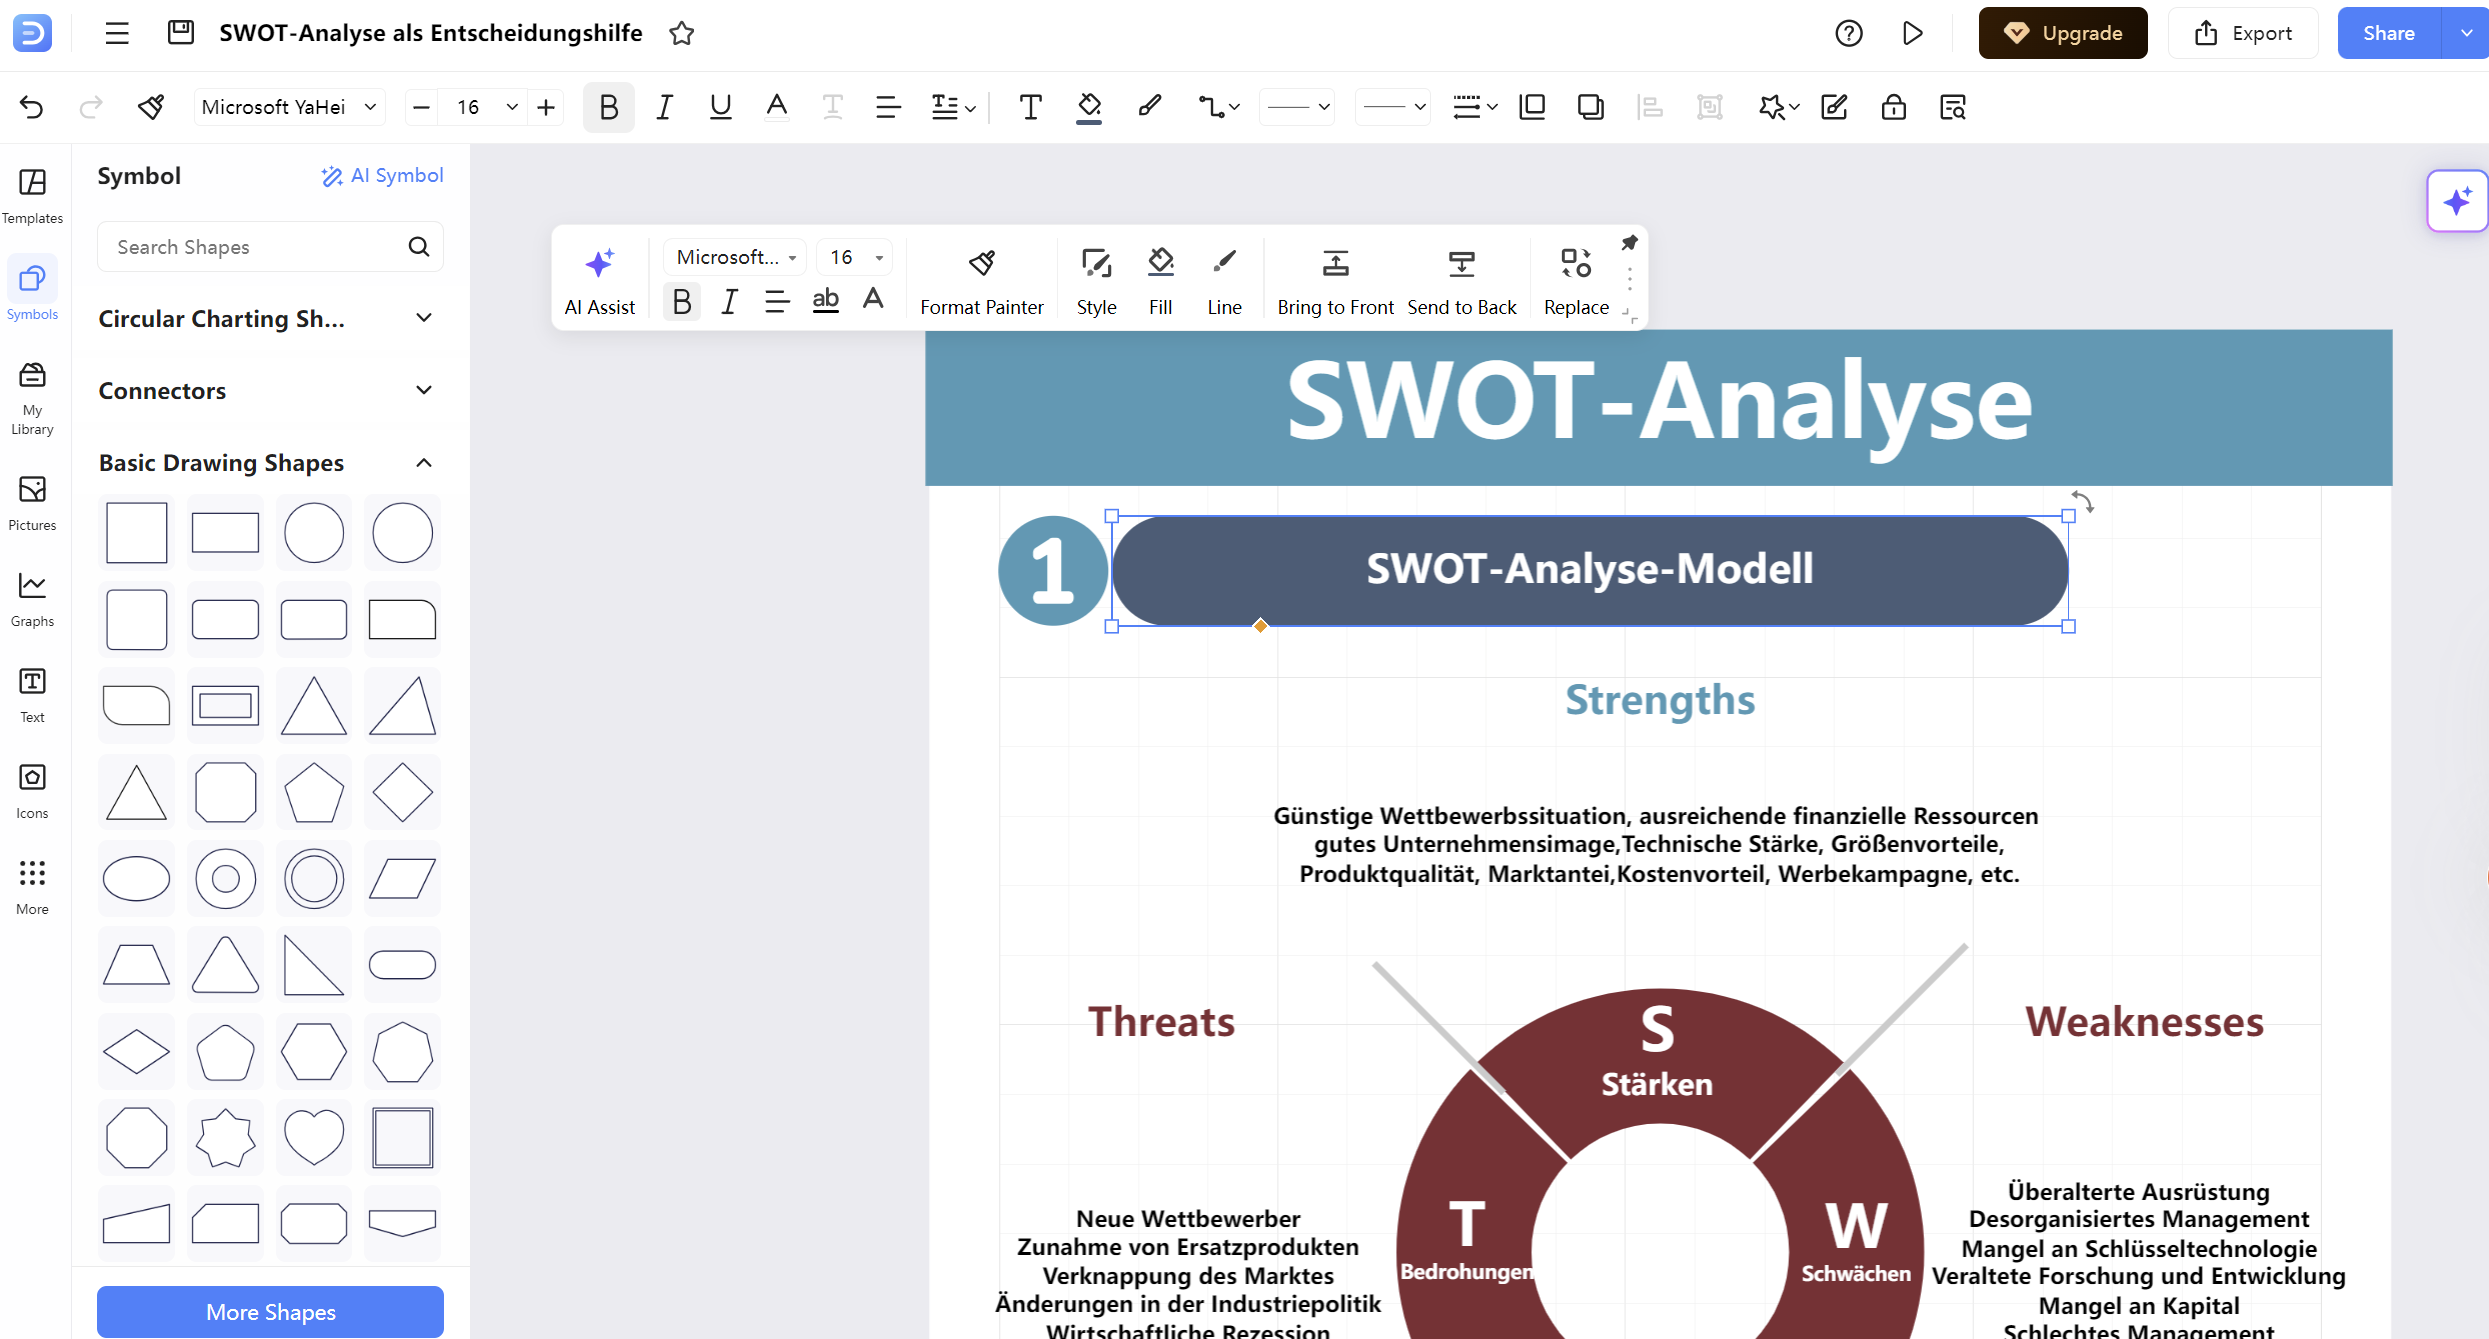Select the pentagon shape in the diamond row
The height and width of the screenshot is (1339, 2489).
click(x=314, y=792)
